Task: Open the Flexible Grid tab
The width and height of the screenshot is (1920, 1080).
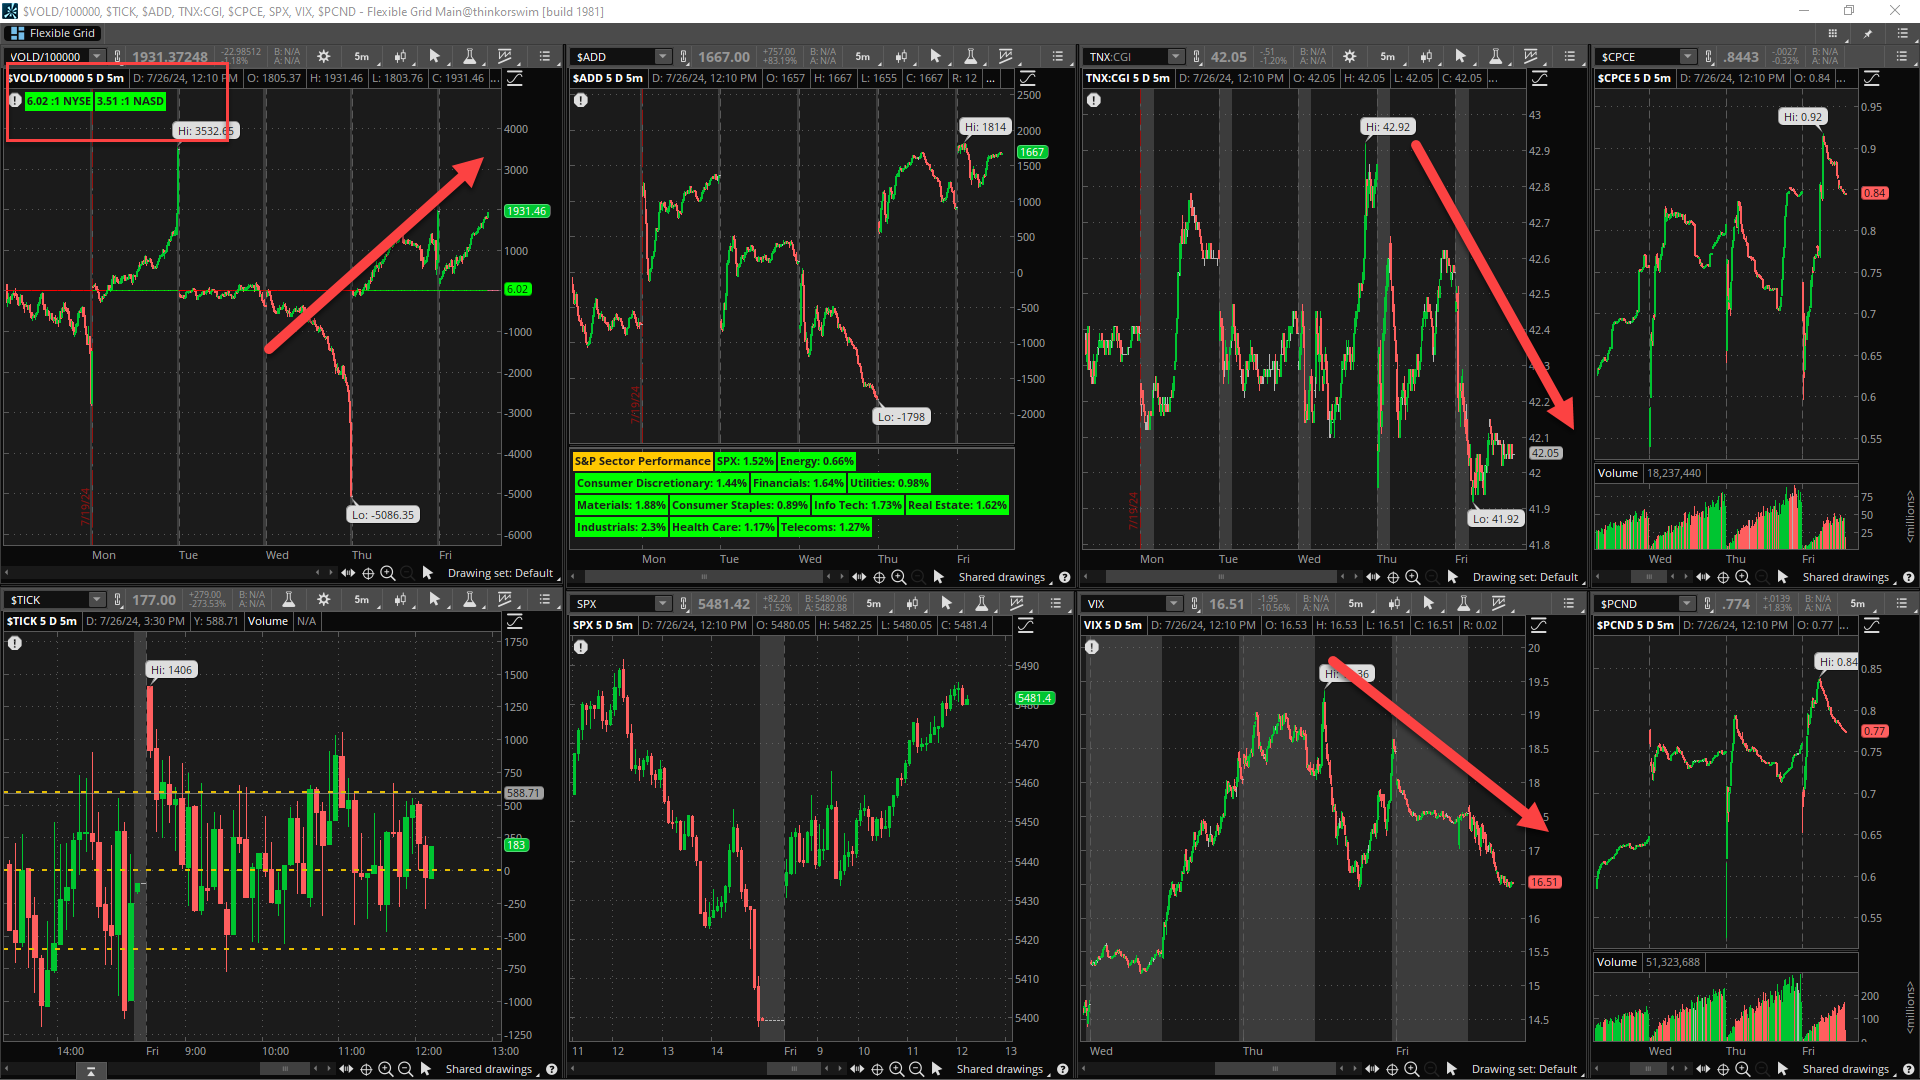Action: click(x=52, y=33)
